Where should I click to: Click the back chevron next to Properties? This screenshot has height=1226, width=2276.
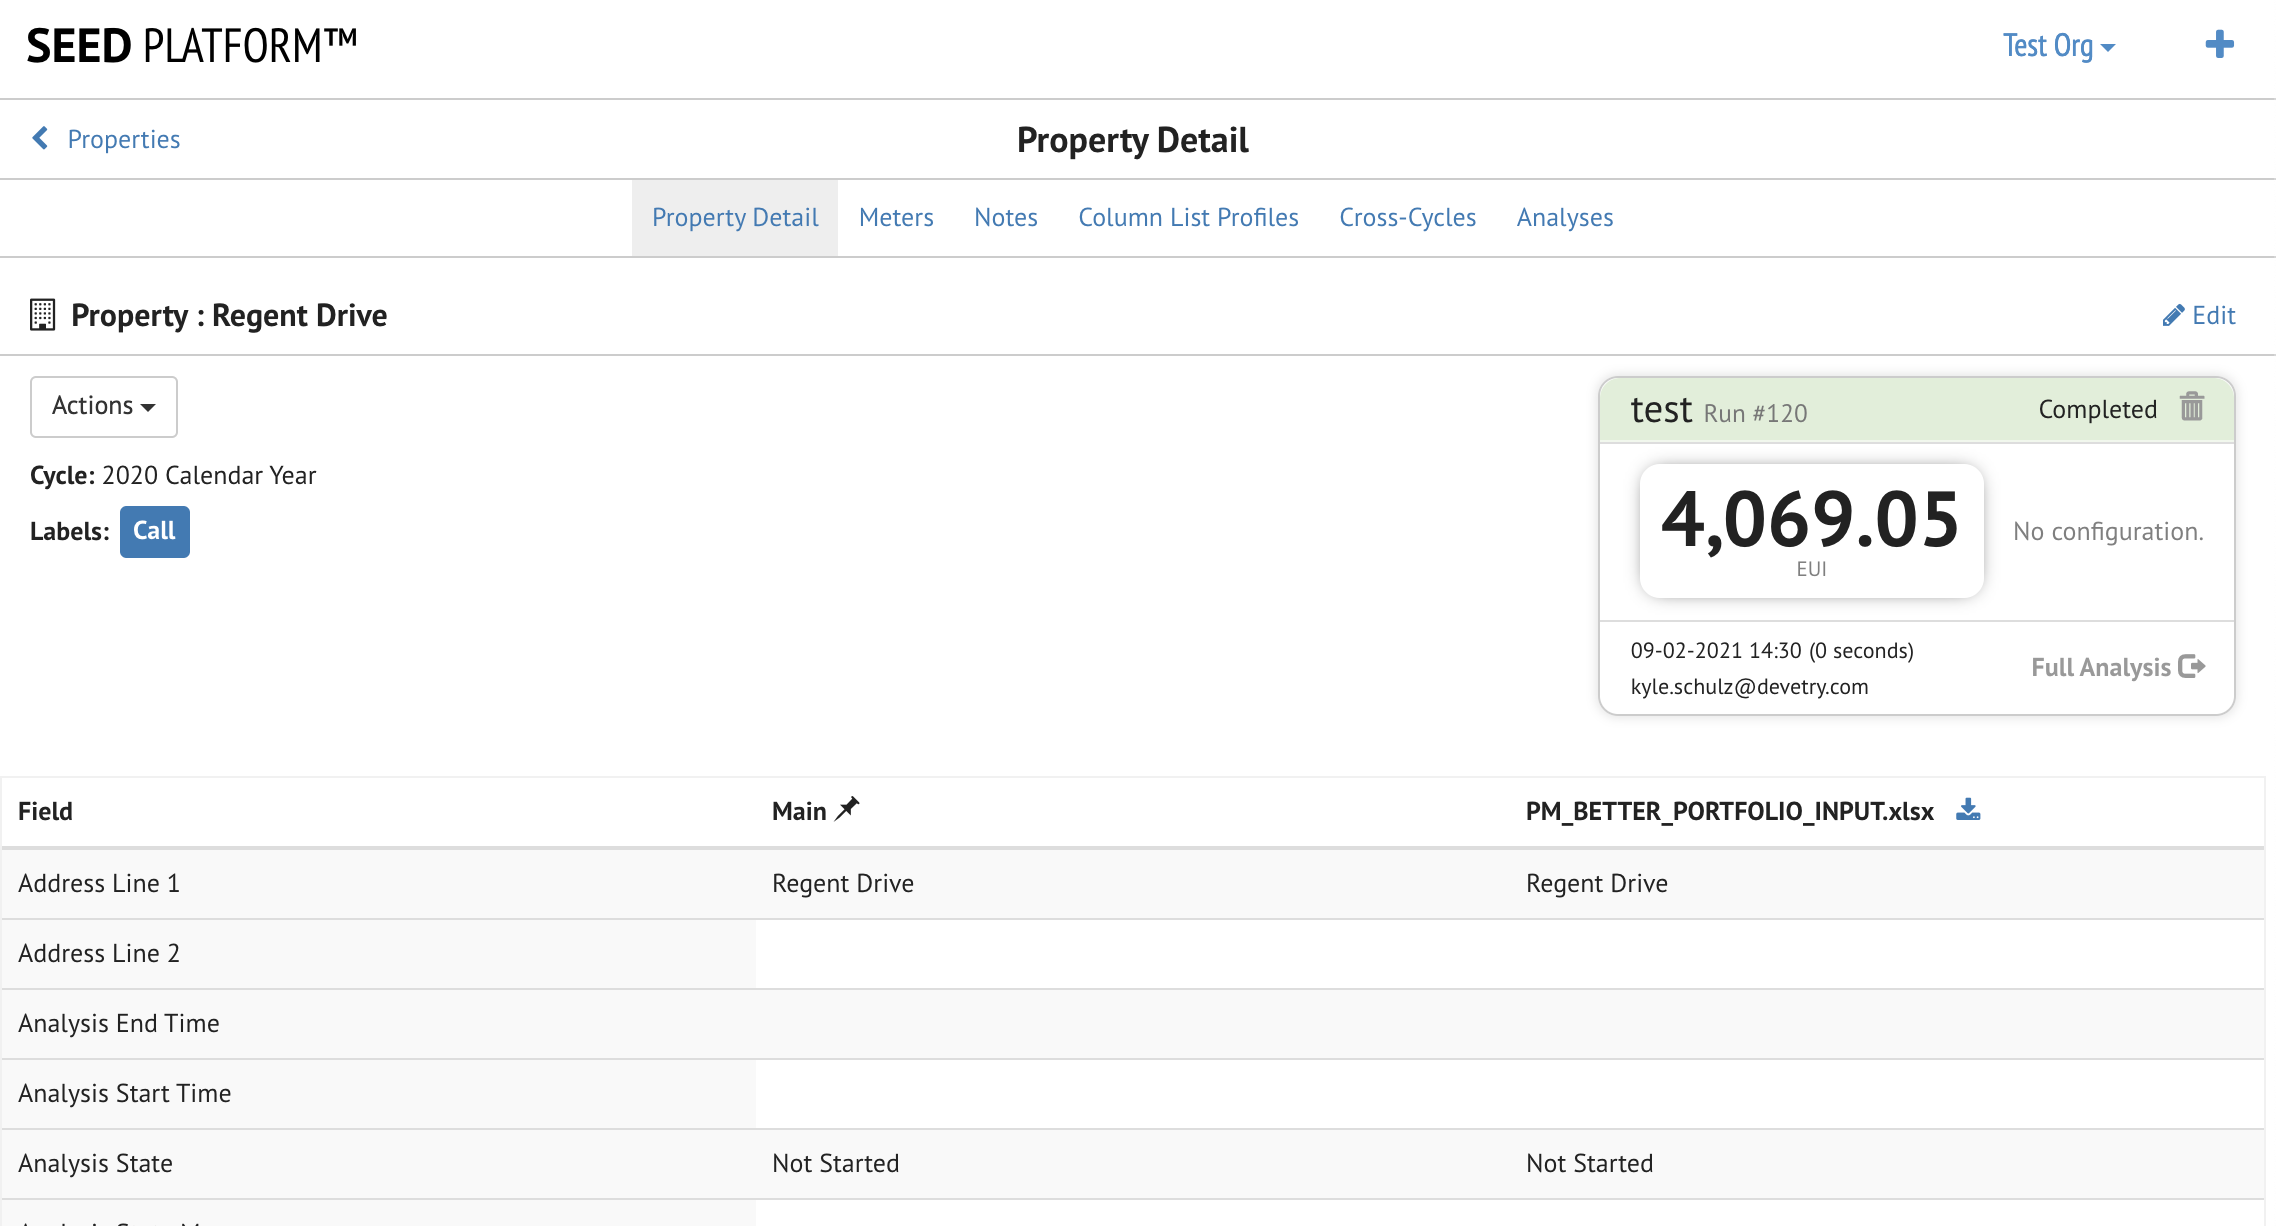point(39,138)
